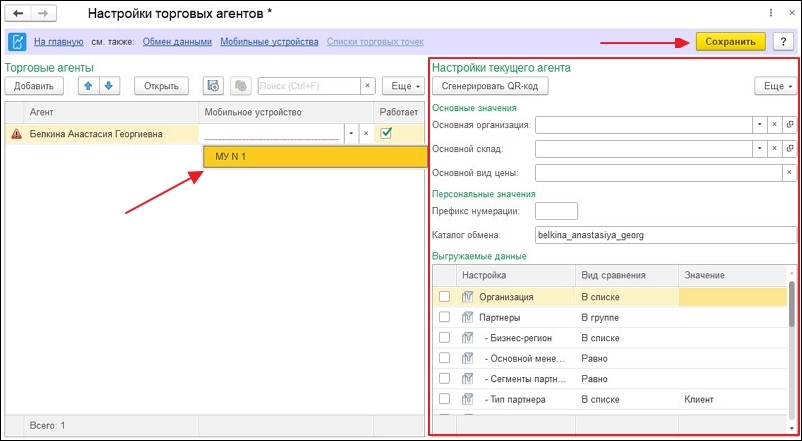This screenshot has height=441, width=802.
Task: Toggle Работает checkbox for Белкина
Action: click(384, 133)
